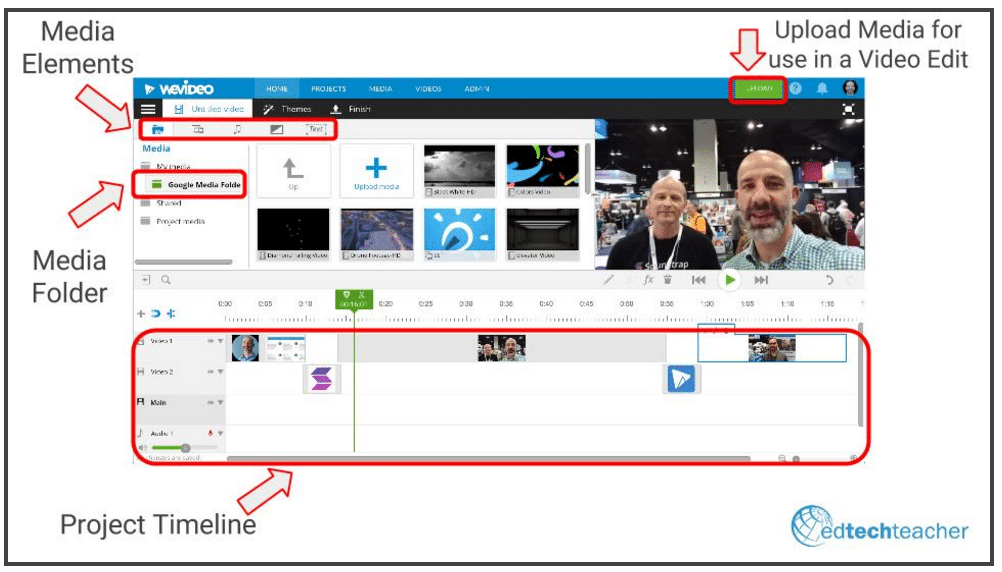Viewport: 1002px width, 572px height.
Task: Skip to the next clip
Action: click(x=760, y=280)
